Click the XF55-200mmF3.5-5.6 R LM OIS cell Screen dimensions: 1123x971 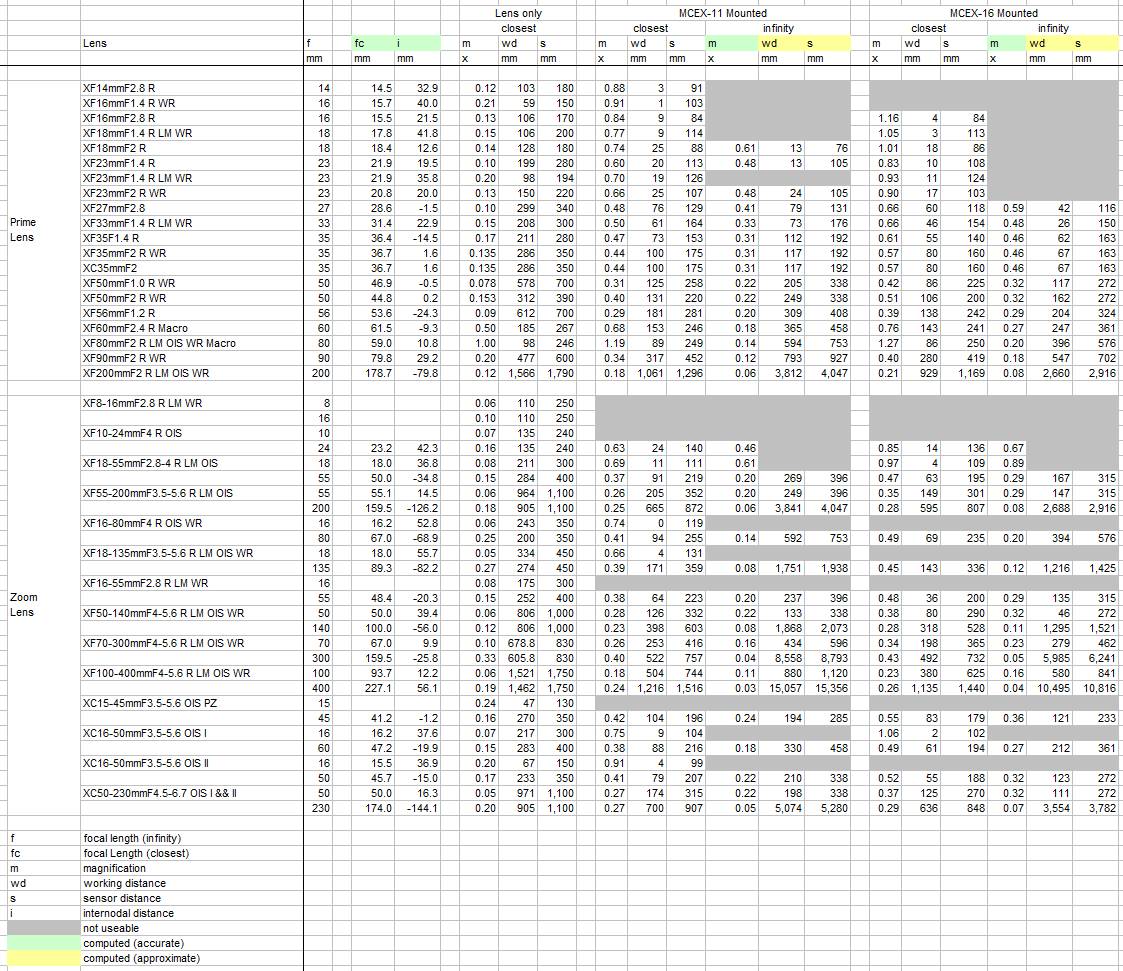(191, 494)
